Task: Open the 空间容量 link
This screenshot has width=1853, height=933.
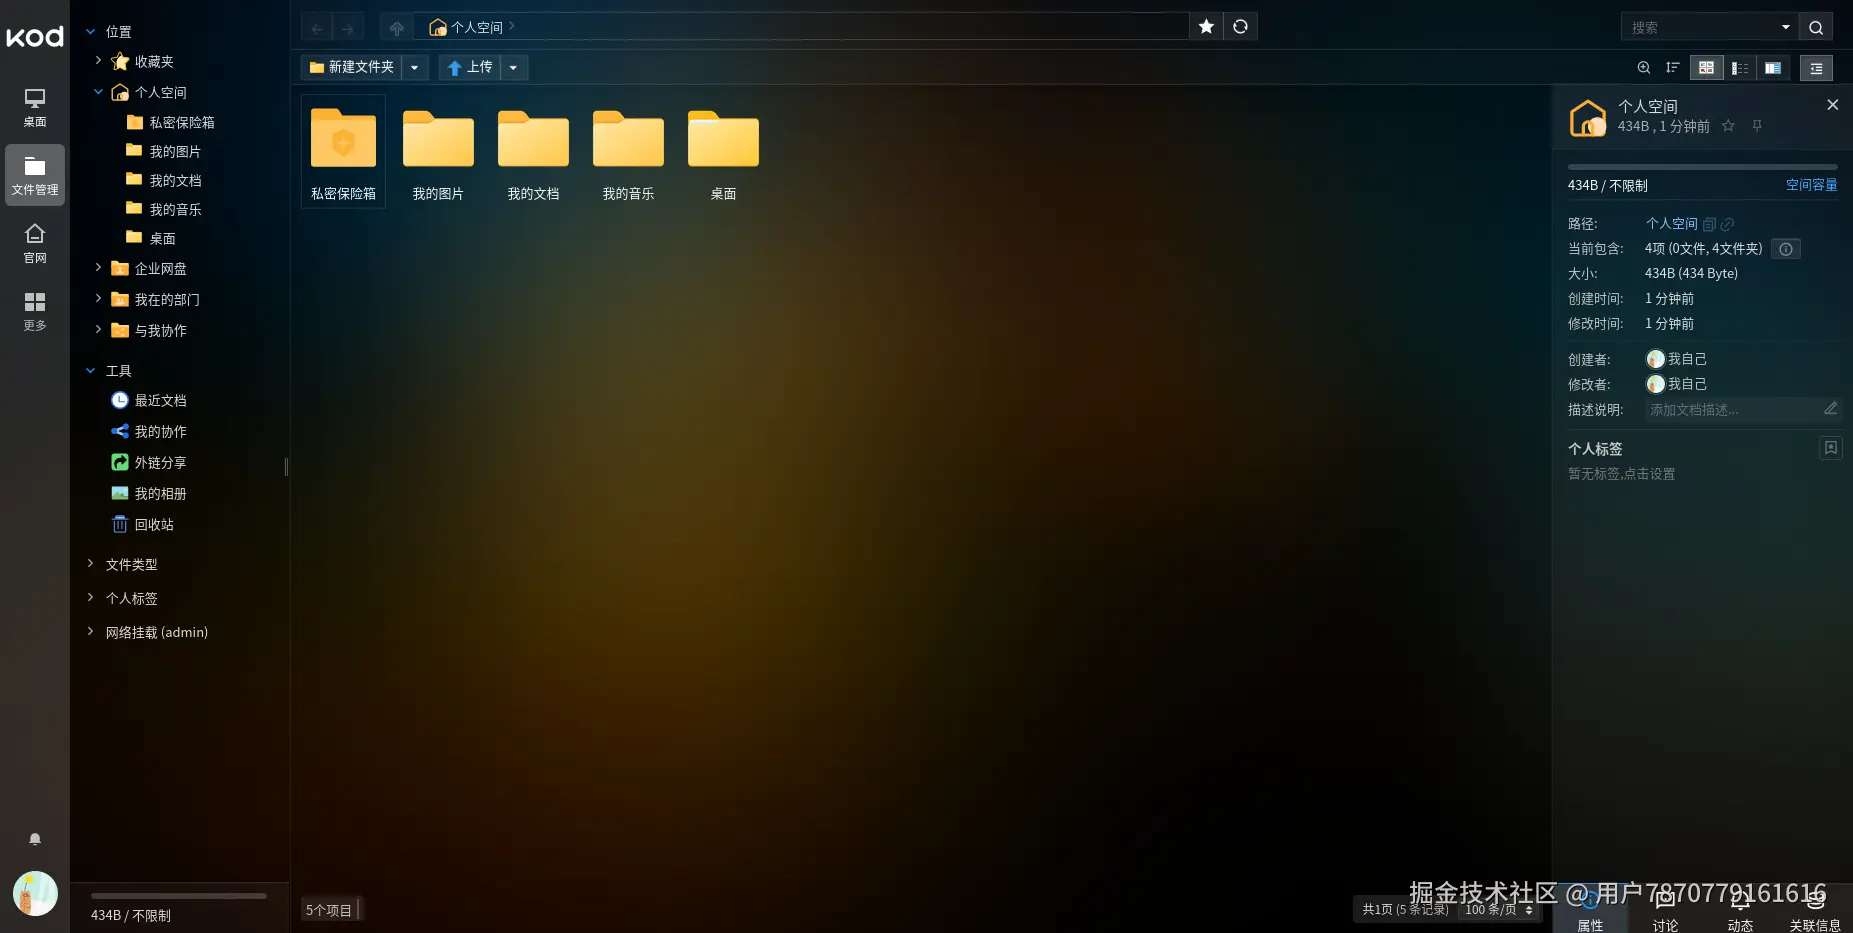Action: (1811, 185)
